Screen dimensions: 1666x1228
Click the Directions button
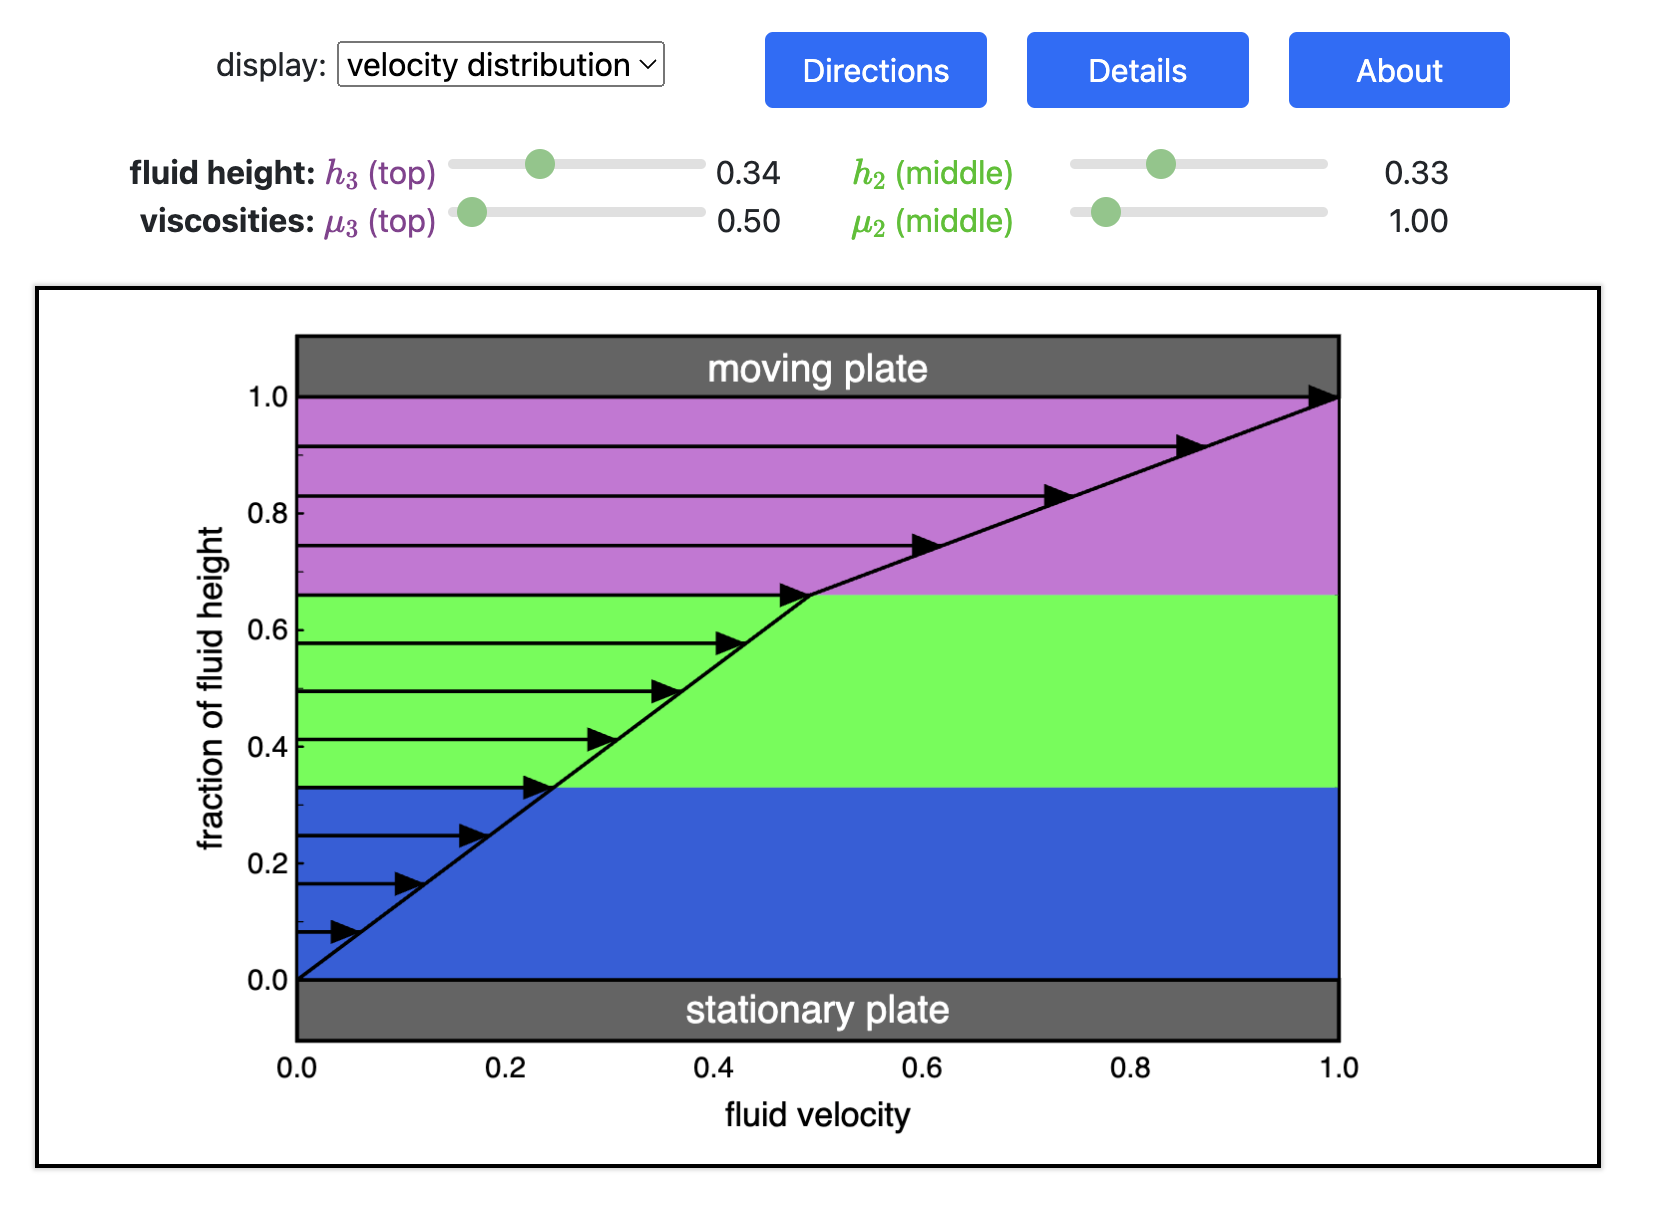pos(875,70)
